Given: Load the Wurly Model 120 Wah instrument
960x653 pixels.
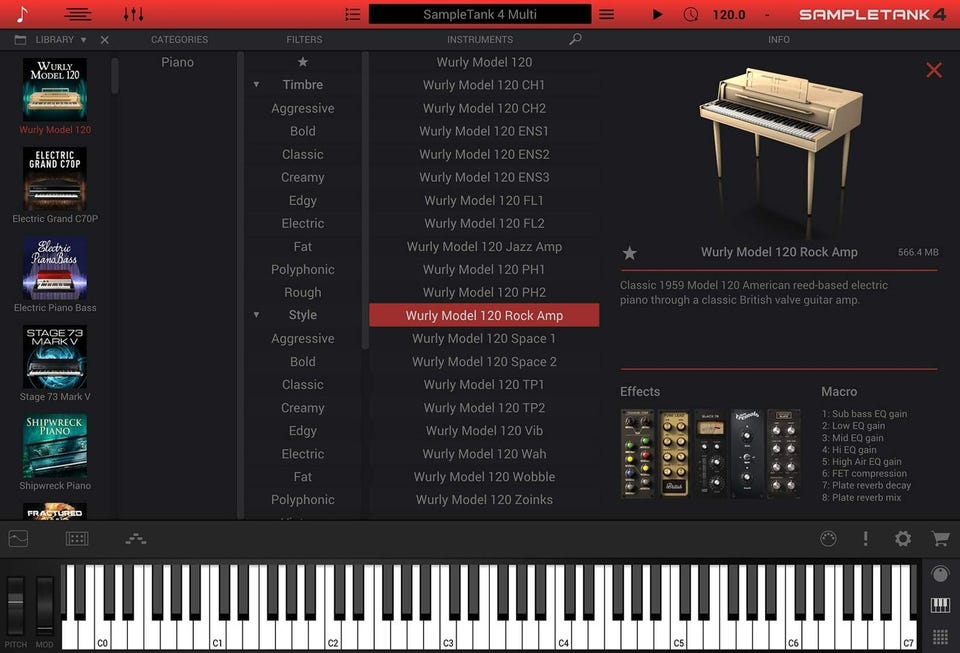Looking at the screenshot, I should (484, 453).
